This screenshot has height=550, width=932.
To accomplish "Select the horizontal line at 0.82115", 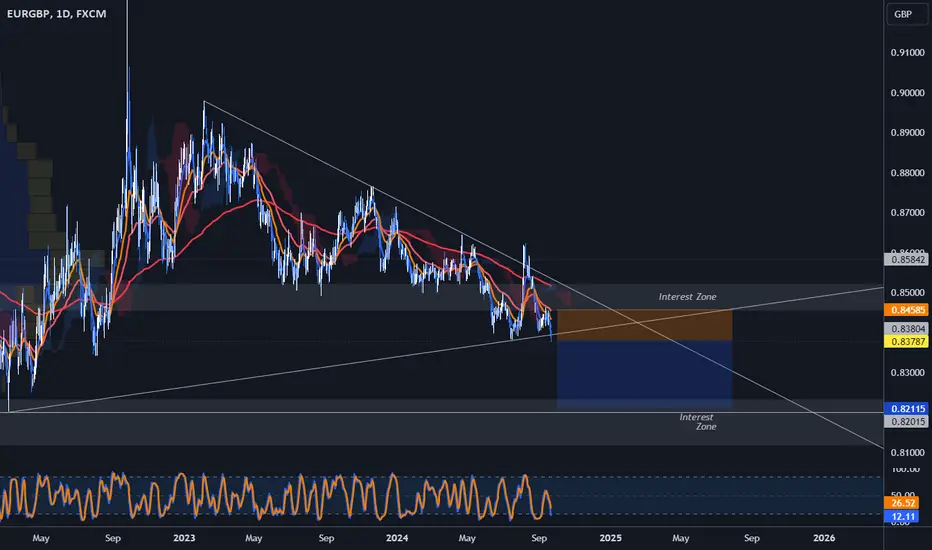I will pyautogui.click(x=440, y=412).
